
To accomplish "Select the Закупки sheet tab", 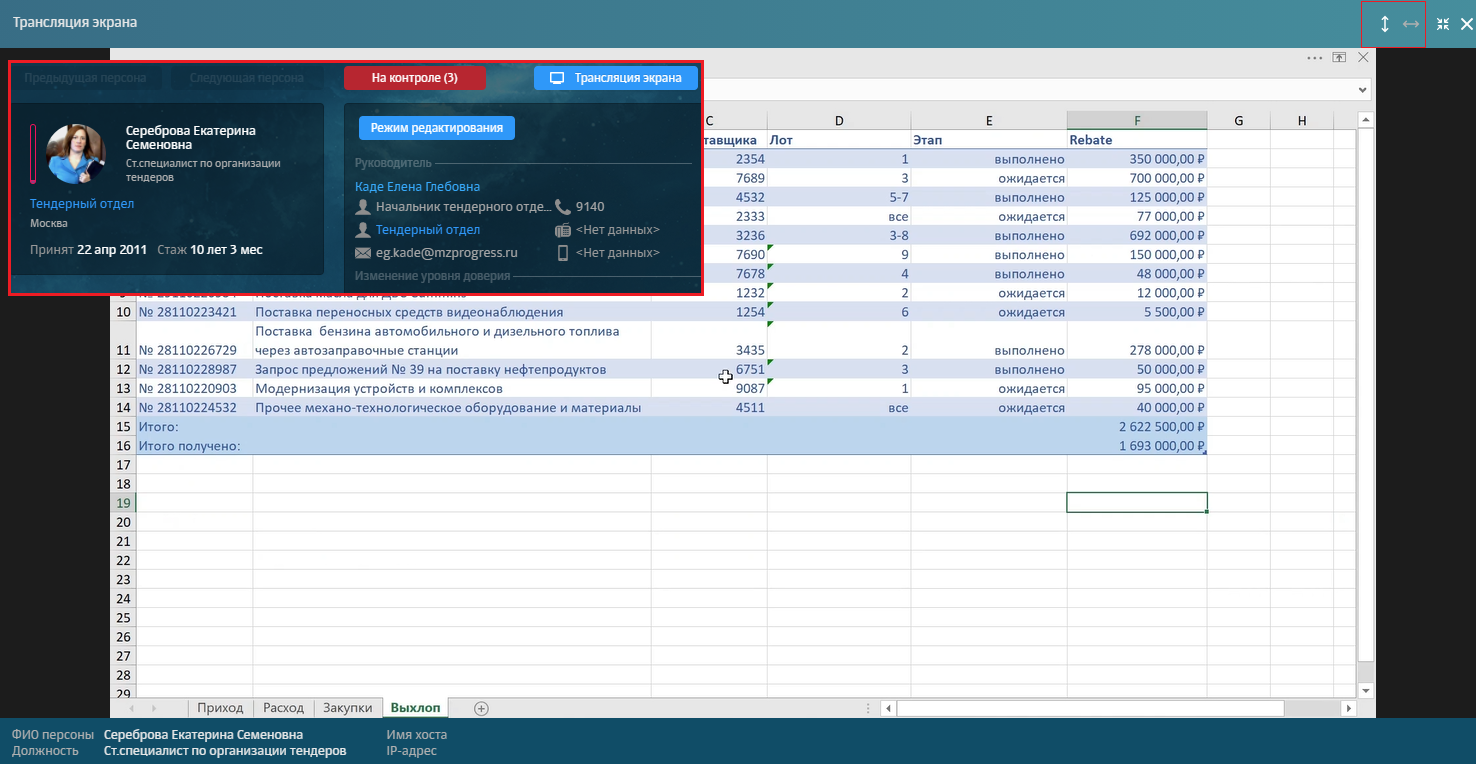I will [347, 708].
